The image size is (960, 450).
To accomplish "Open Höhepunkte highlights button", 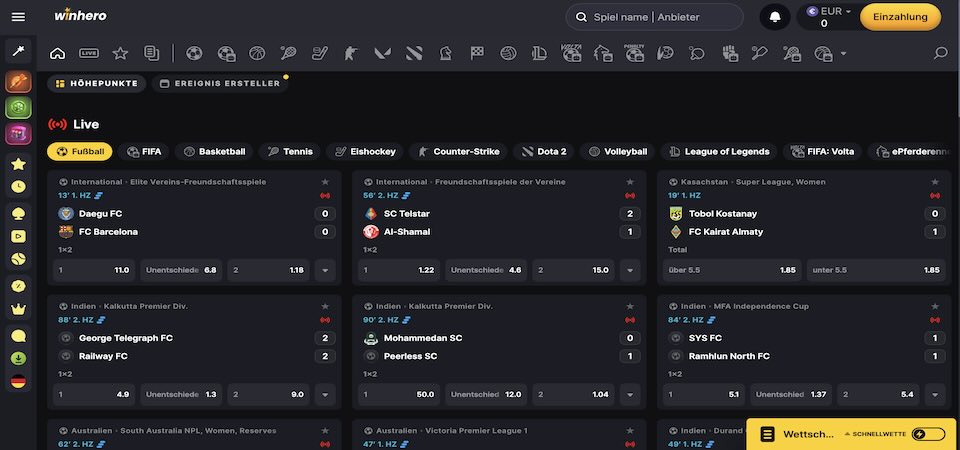I will 97,83.
